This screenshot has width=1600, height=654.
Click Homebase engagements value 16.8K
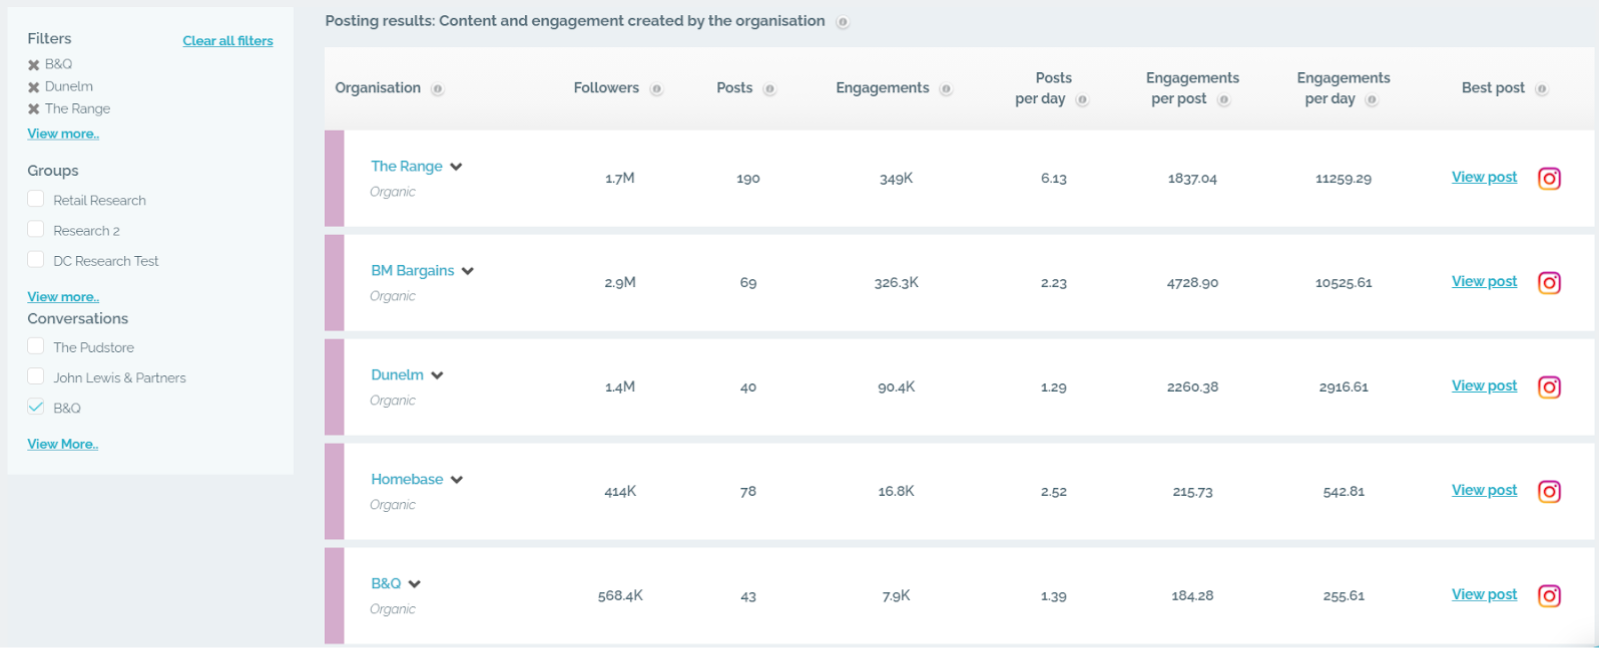pyautogui.click(x=896, y=492)
